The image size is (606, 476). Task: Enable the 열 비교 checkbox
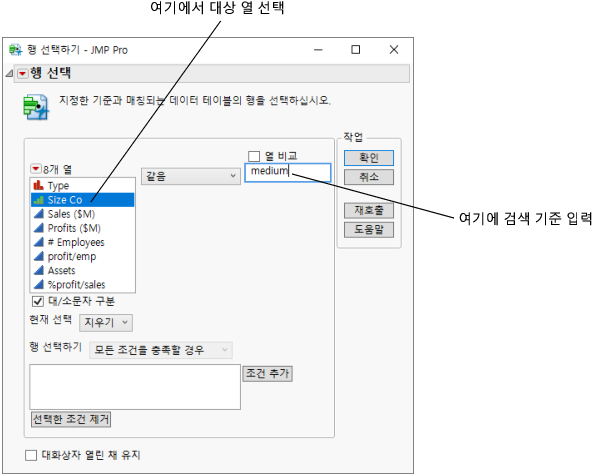pos(254,156)
